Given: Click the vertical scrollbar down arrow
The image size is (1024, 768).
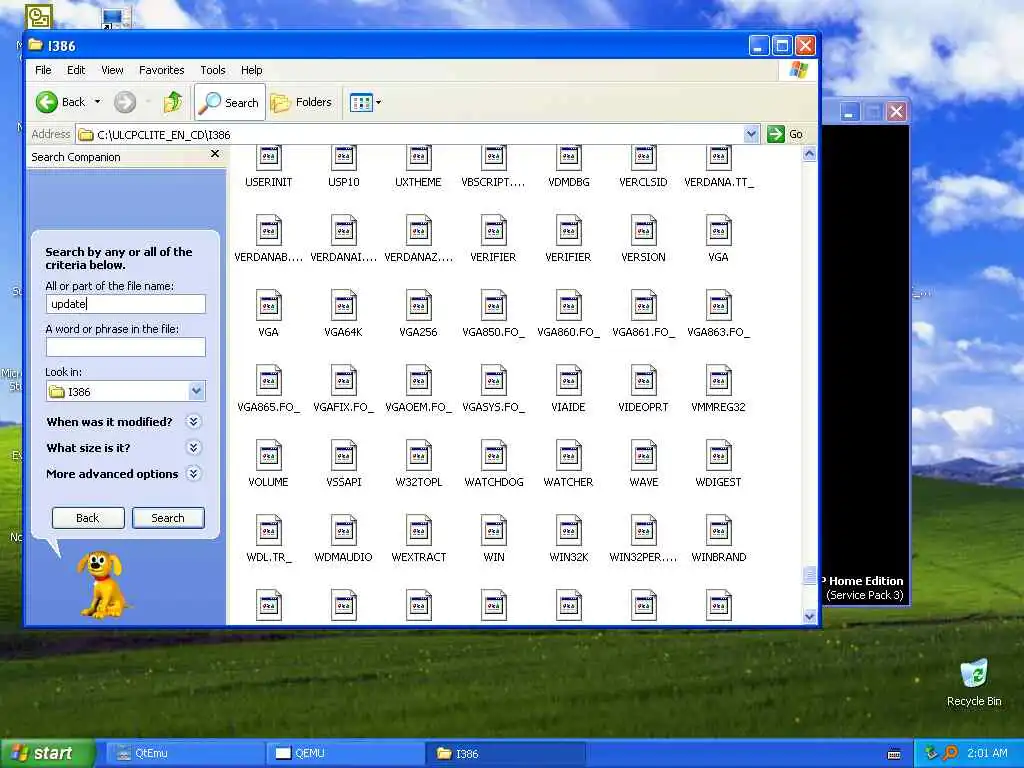Looking at the screenshot, I should point(809,616).
